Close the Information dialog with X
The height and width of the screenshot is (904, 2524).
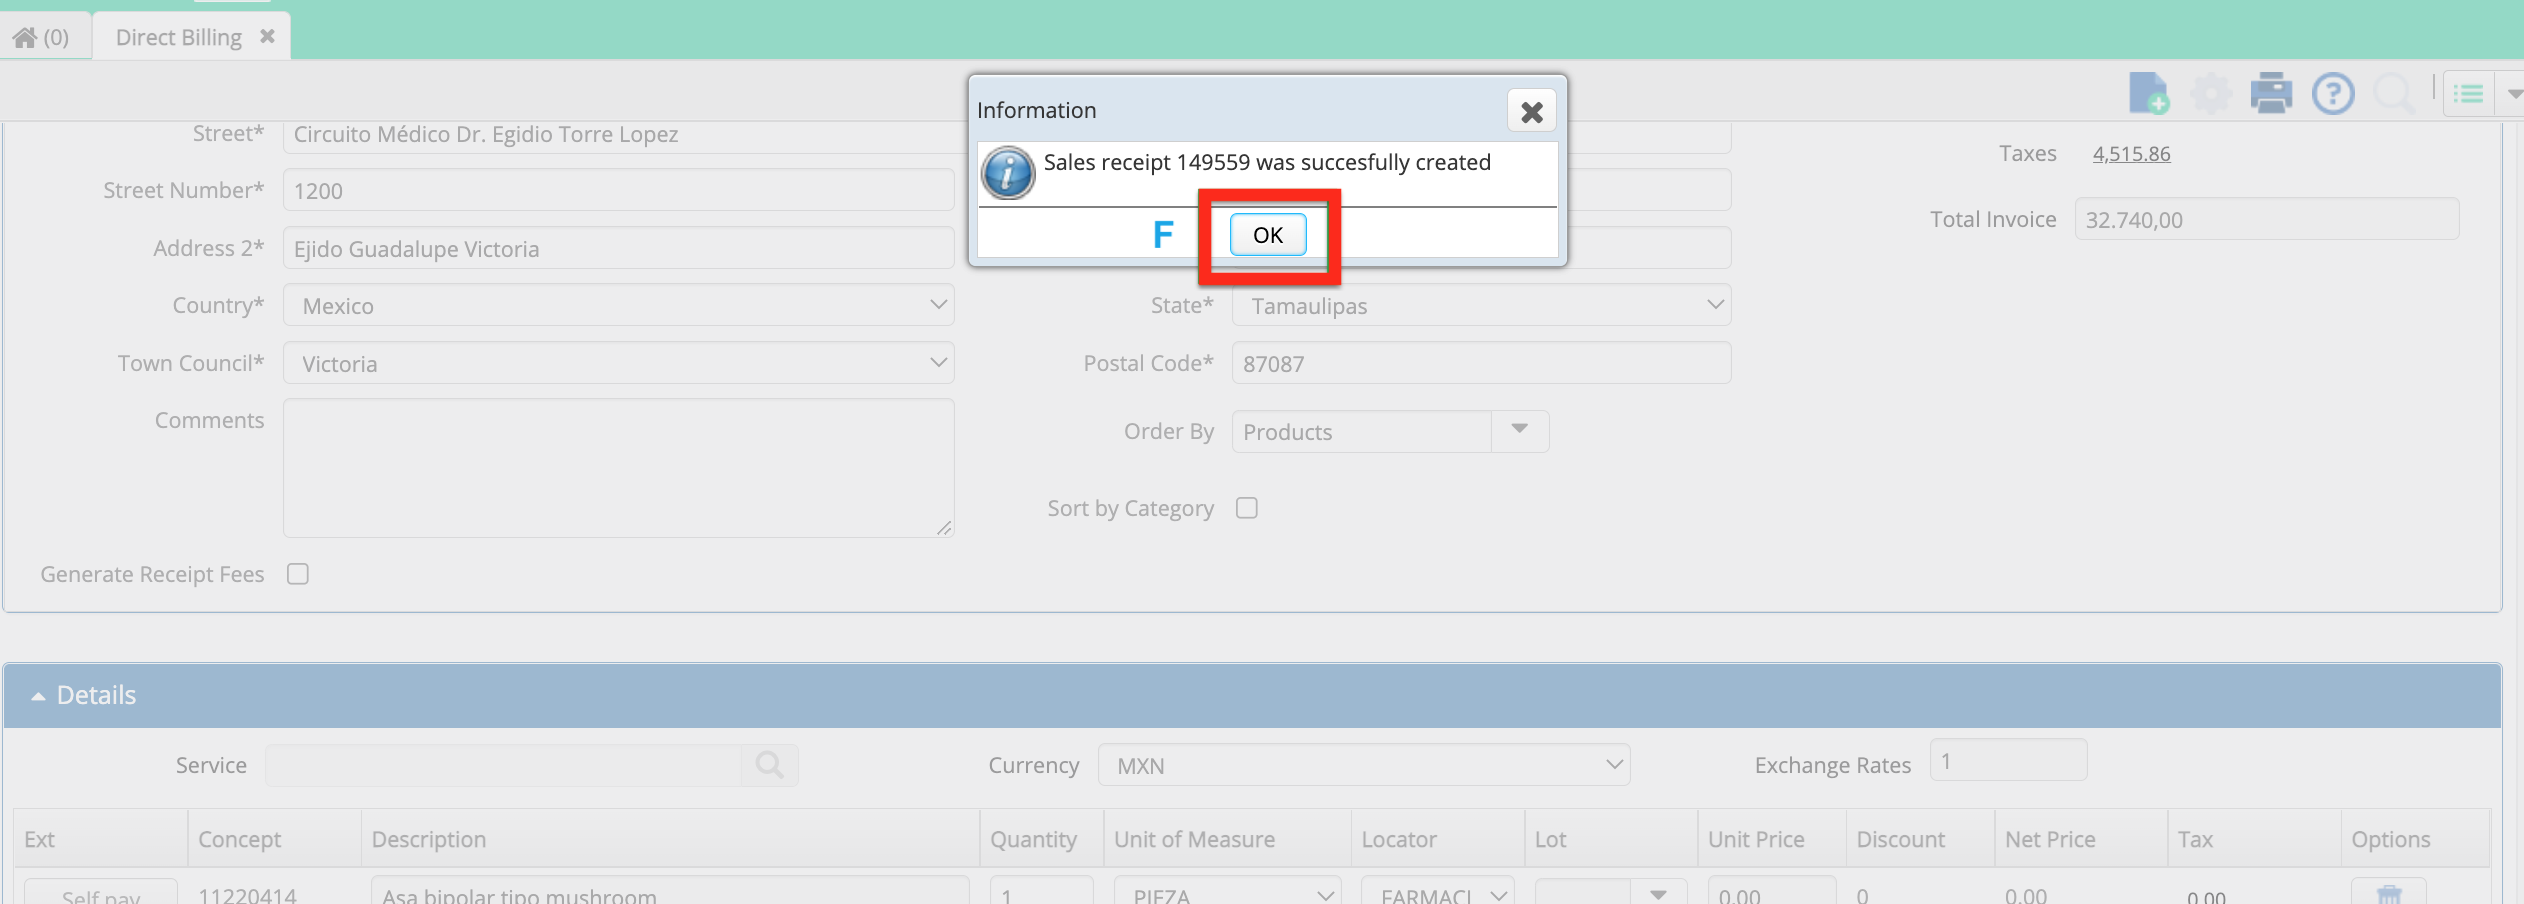tap(1531, 111)
